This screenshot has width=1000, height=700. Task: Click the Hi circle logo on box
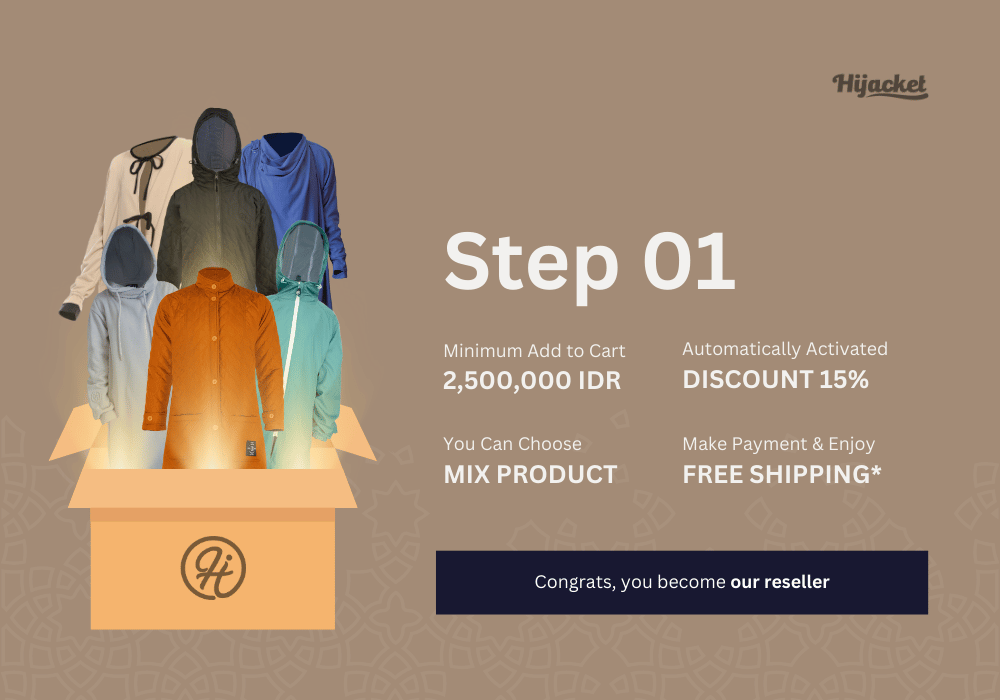[x=213, y=567]
